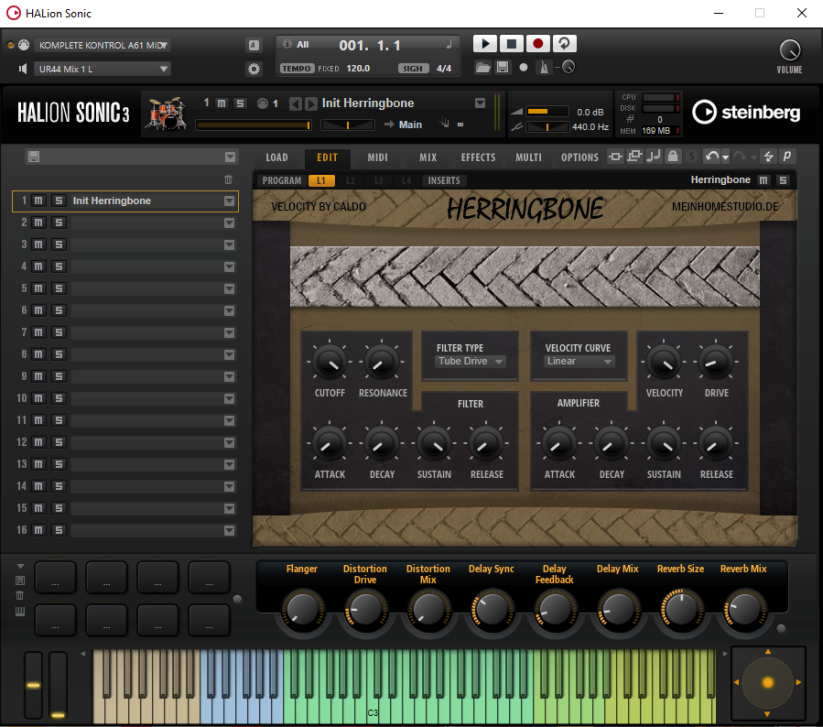This screenshot has width=823, height=727.
Task: Click the PROGRAM button
Action: coord(282,181)
